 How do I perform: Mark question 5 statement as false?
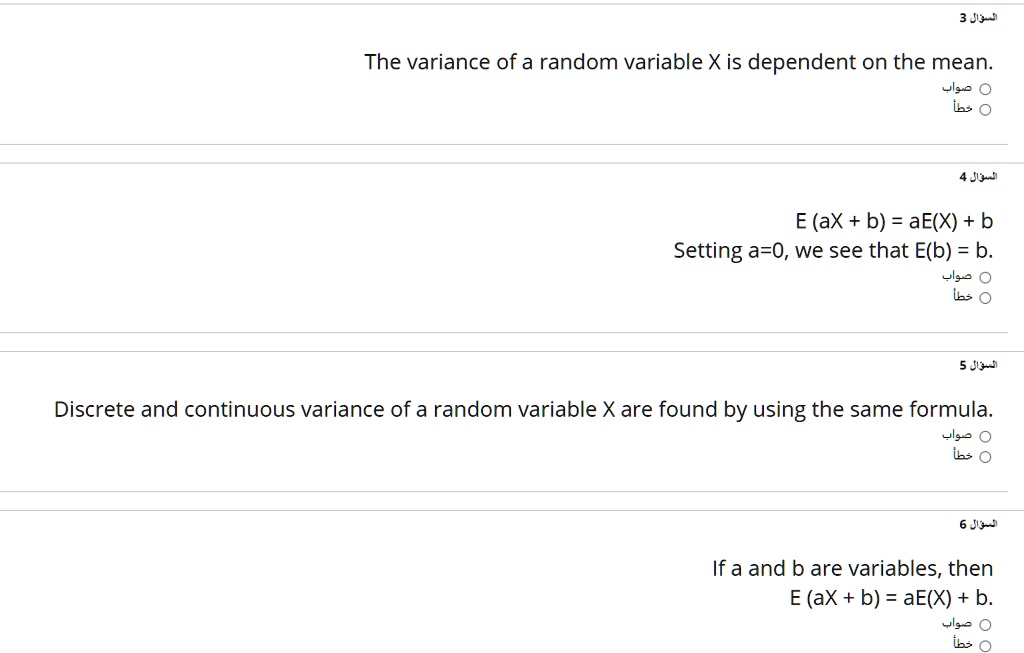984,456
